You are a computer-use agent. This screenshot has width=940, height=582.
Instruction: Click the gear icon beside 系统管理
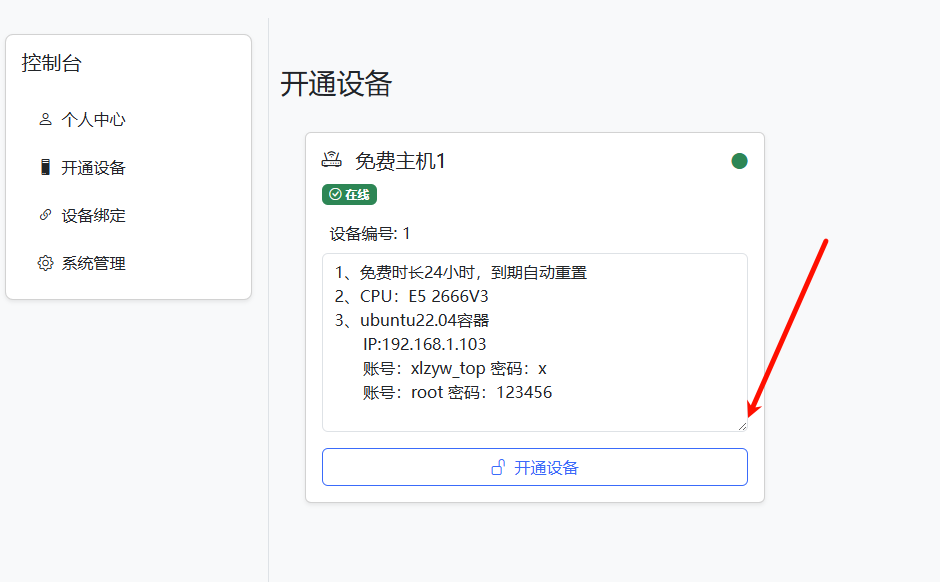(45, 263)
